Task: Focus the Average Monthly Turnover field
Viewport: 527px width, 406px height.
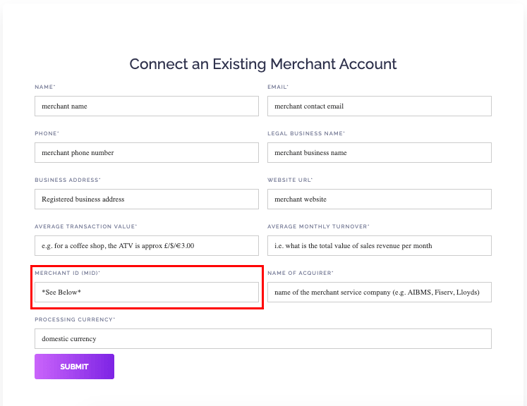Action: pos(379,246)
